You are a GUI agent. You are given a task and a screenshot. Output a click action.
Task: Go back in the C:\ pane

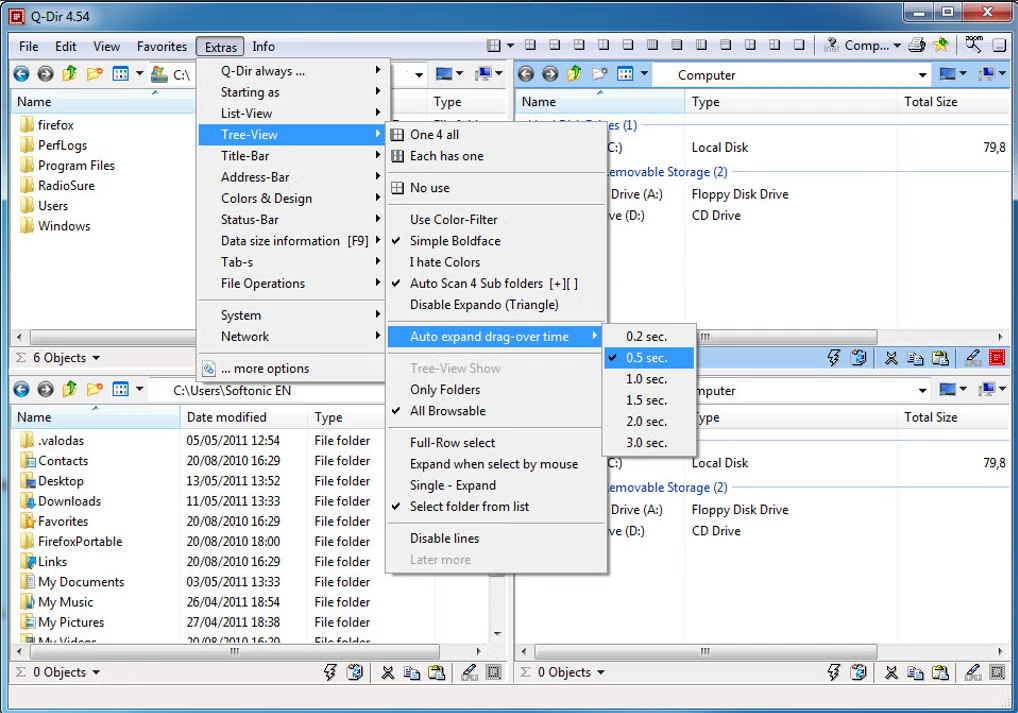[x=21, y=74]
